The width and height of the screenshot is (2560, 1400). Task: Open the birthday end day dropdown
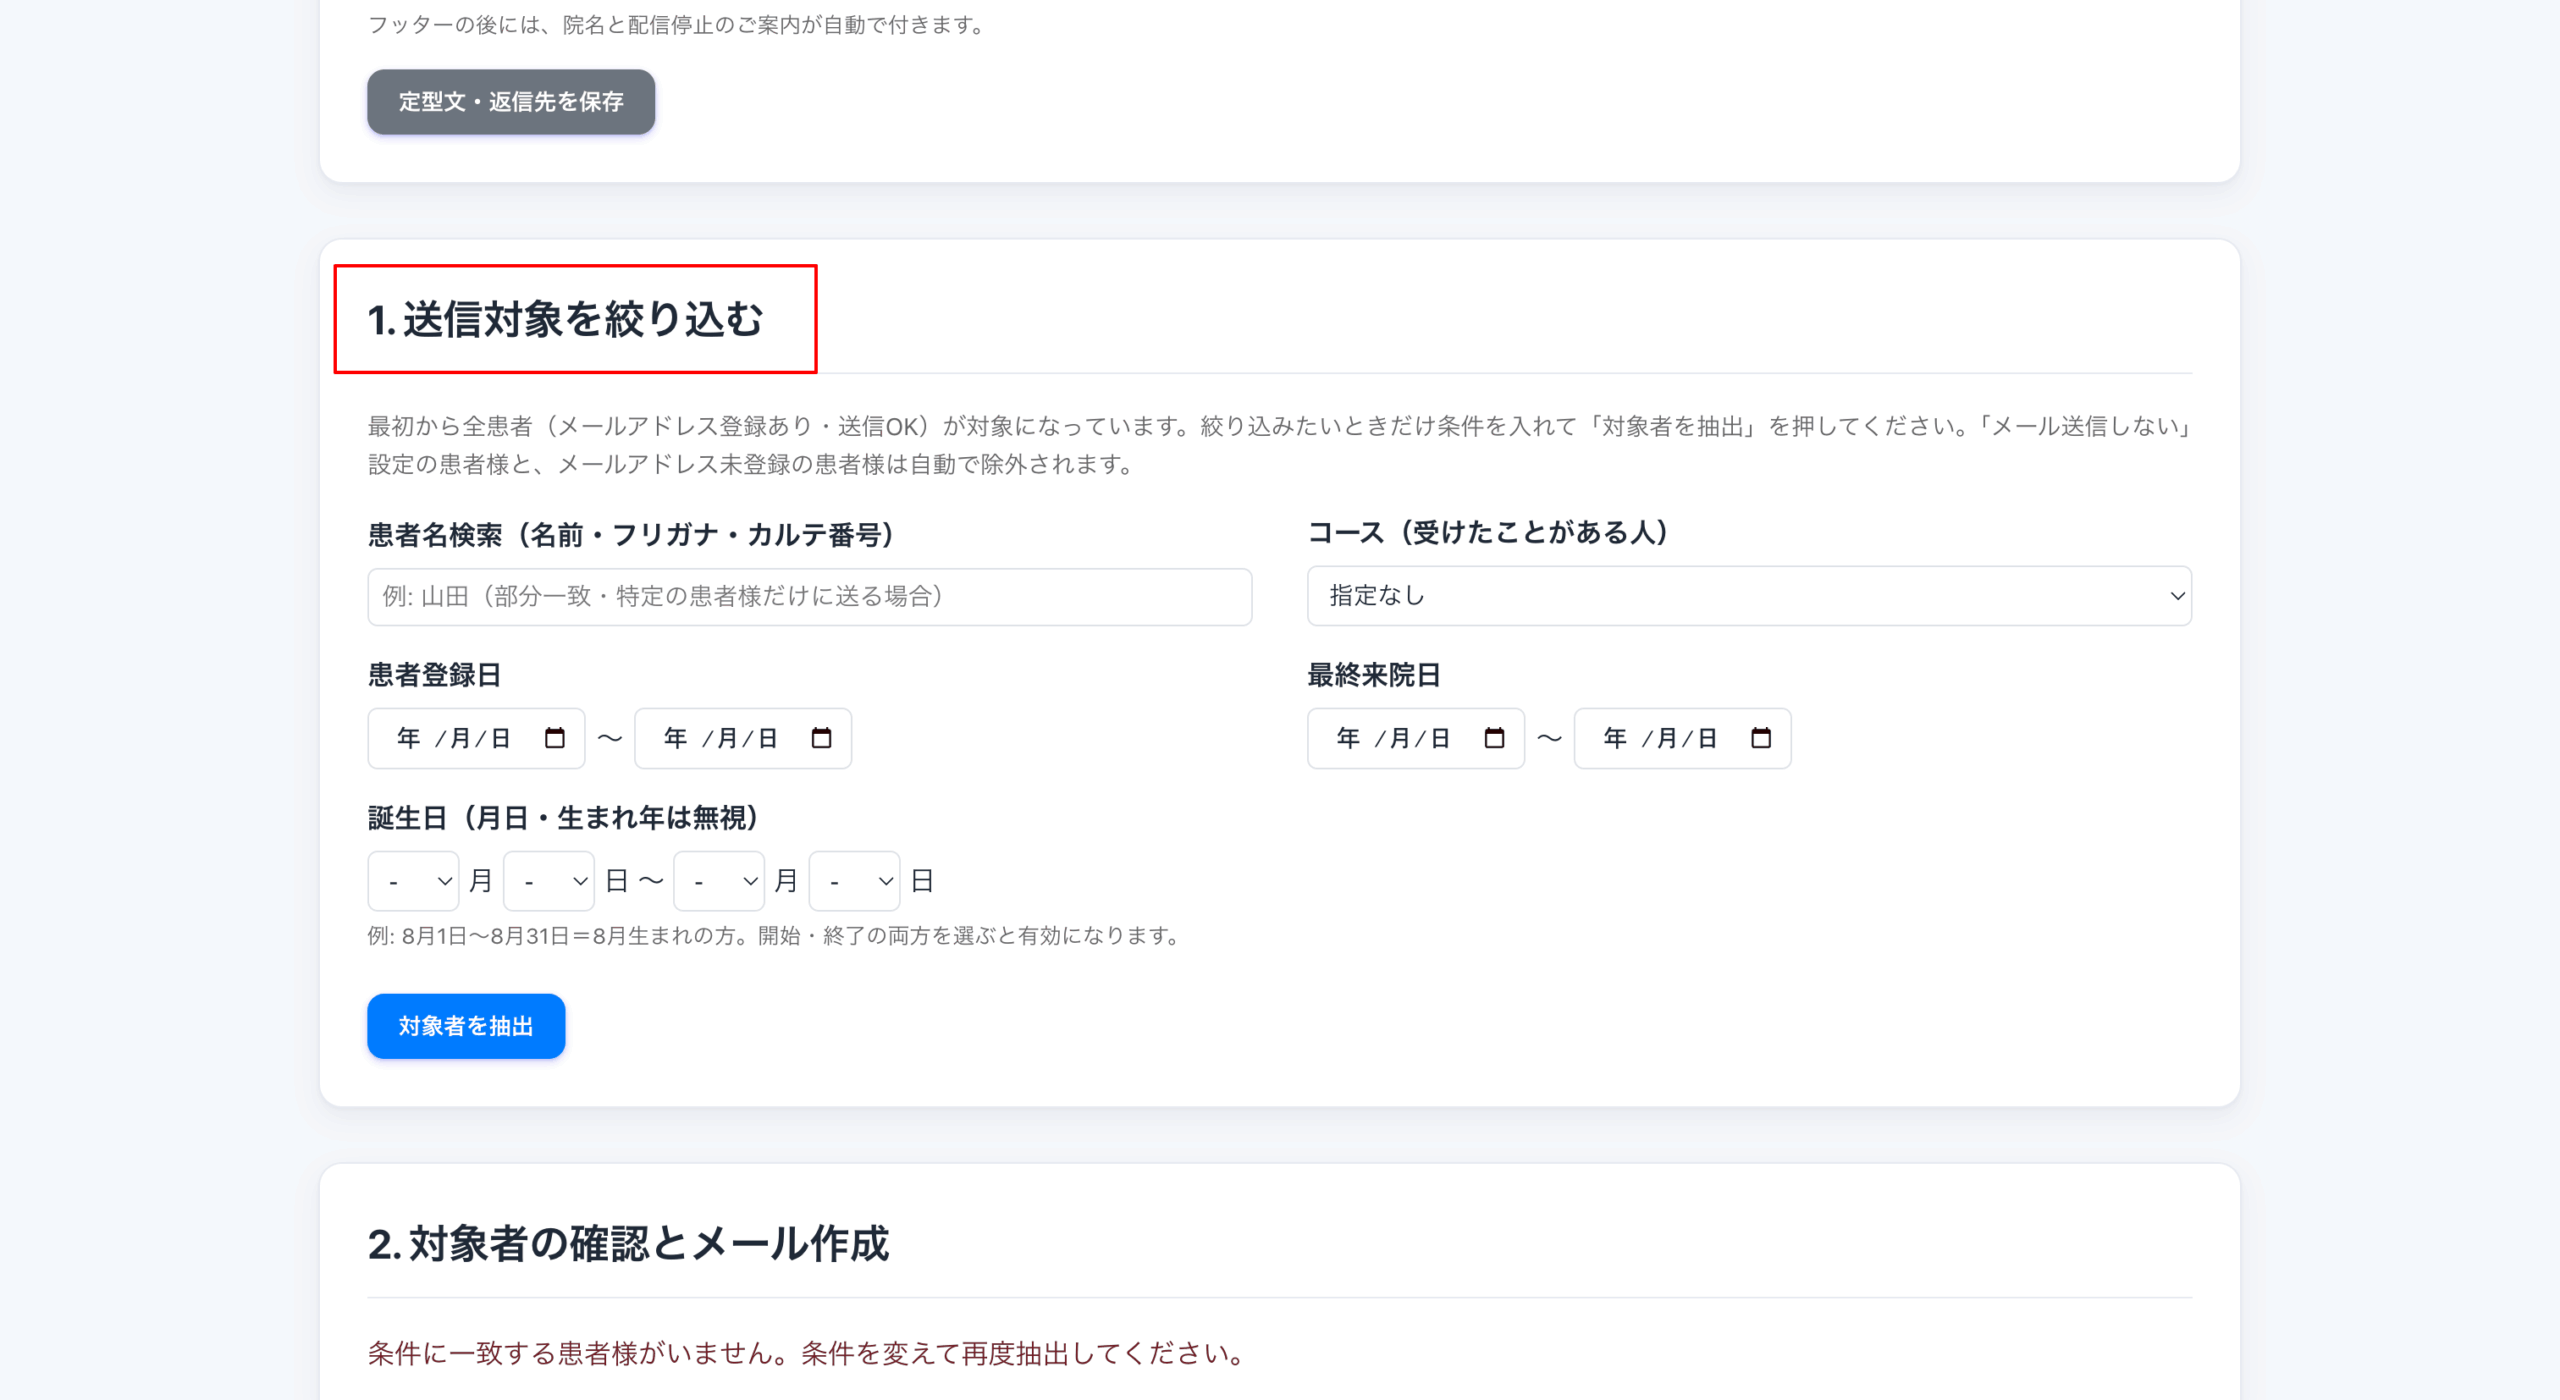(855, 881)
